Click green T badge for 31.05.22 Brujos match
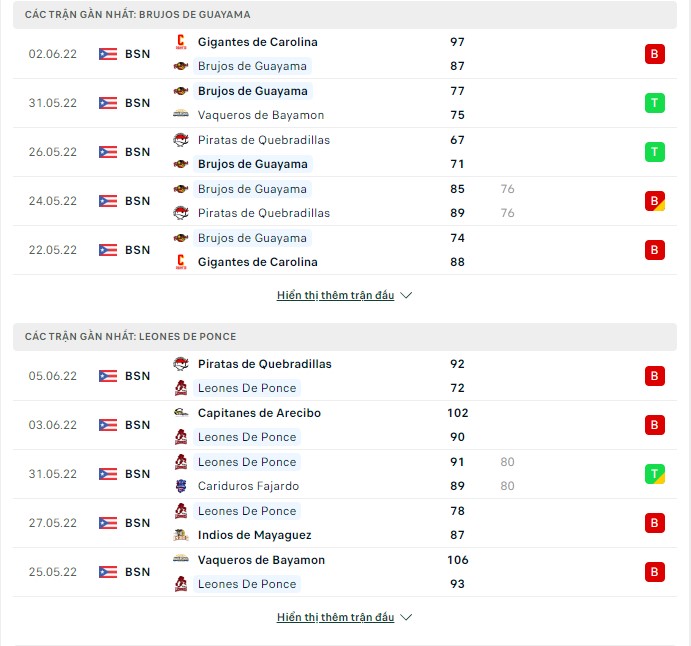Screen dimensions: 691x646 654,103
